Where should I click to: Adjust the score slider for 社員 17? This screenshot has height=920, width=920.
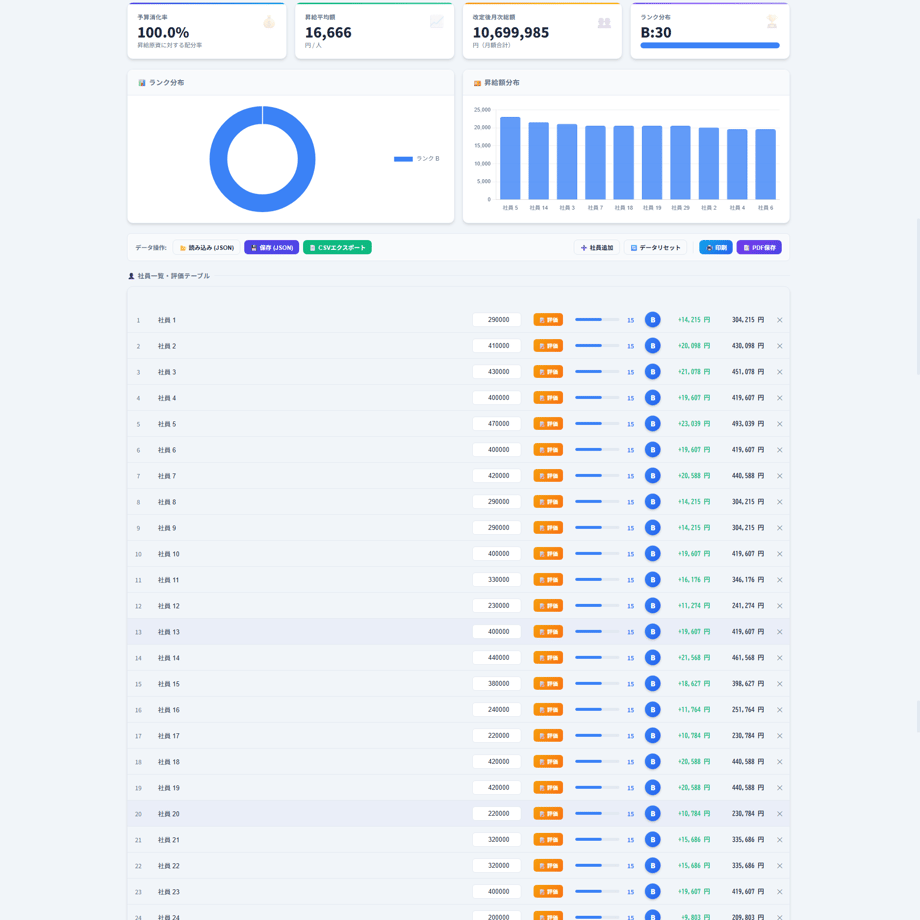pyautogui.click(x=597, y=736)
